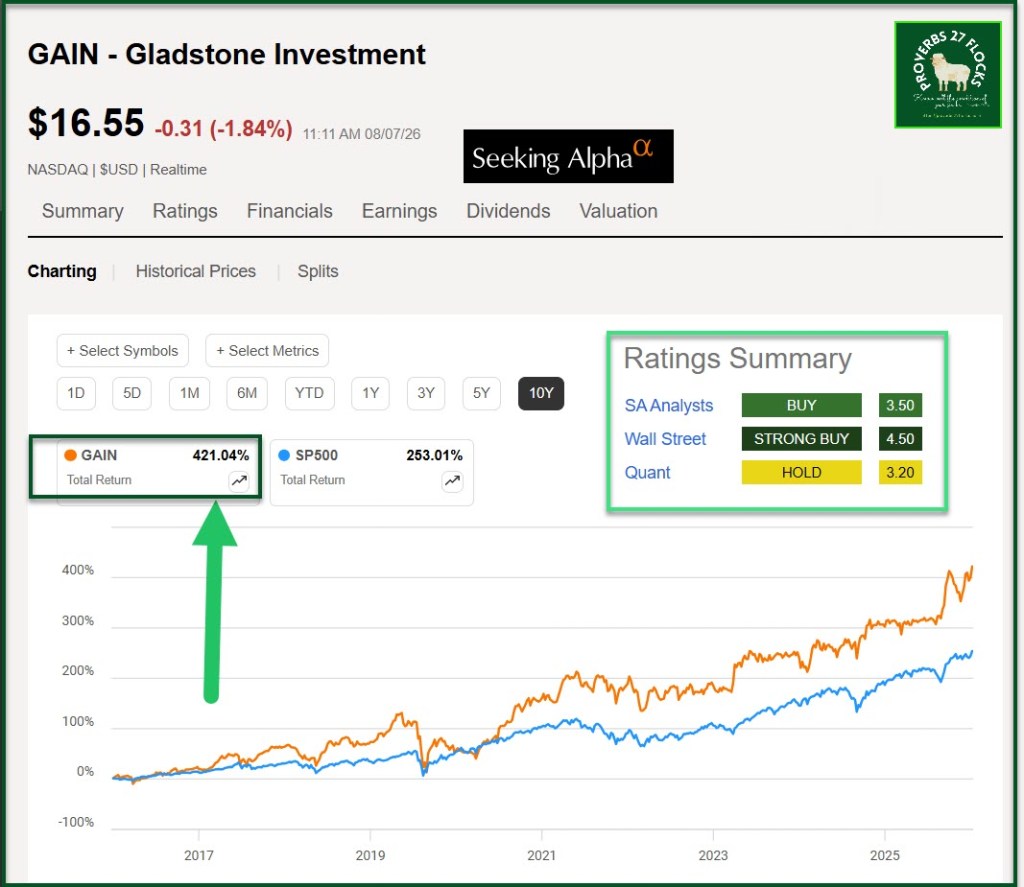Viewport: 1024px width, 887px height.
Task: Click the Proverbs 27 Flocks sheep logo
Action: click(948, 74)
